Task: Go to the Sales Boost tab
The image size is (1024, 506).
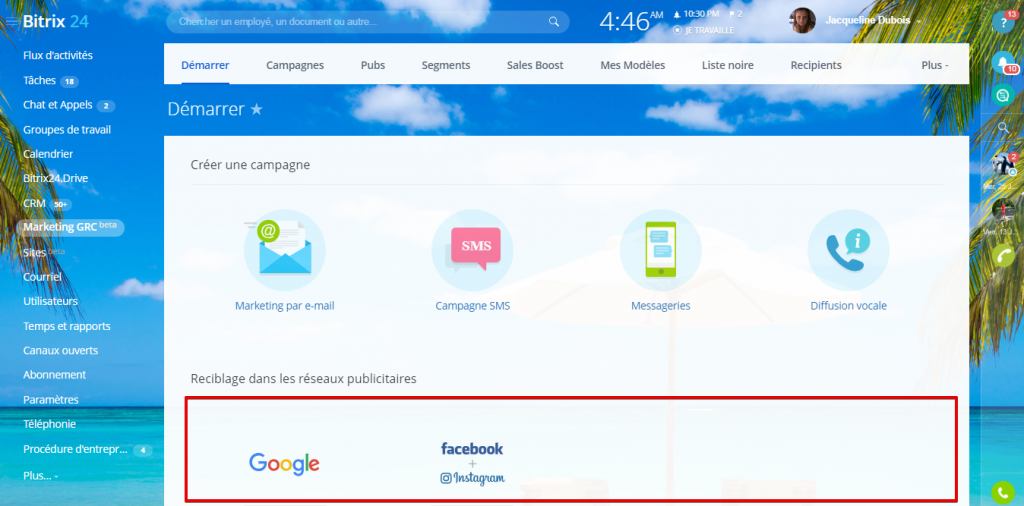Action: click(x=535, y=65)
